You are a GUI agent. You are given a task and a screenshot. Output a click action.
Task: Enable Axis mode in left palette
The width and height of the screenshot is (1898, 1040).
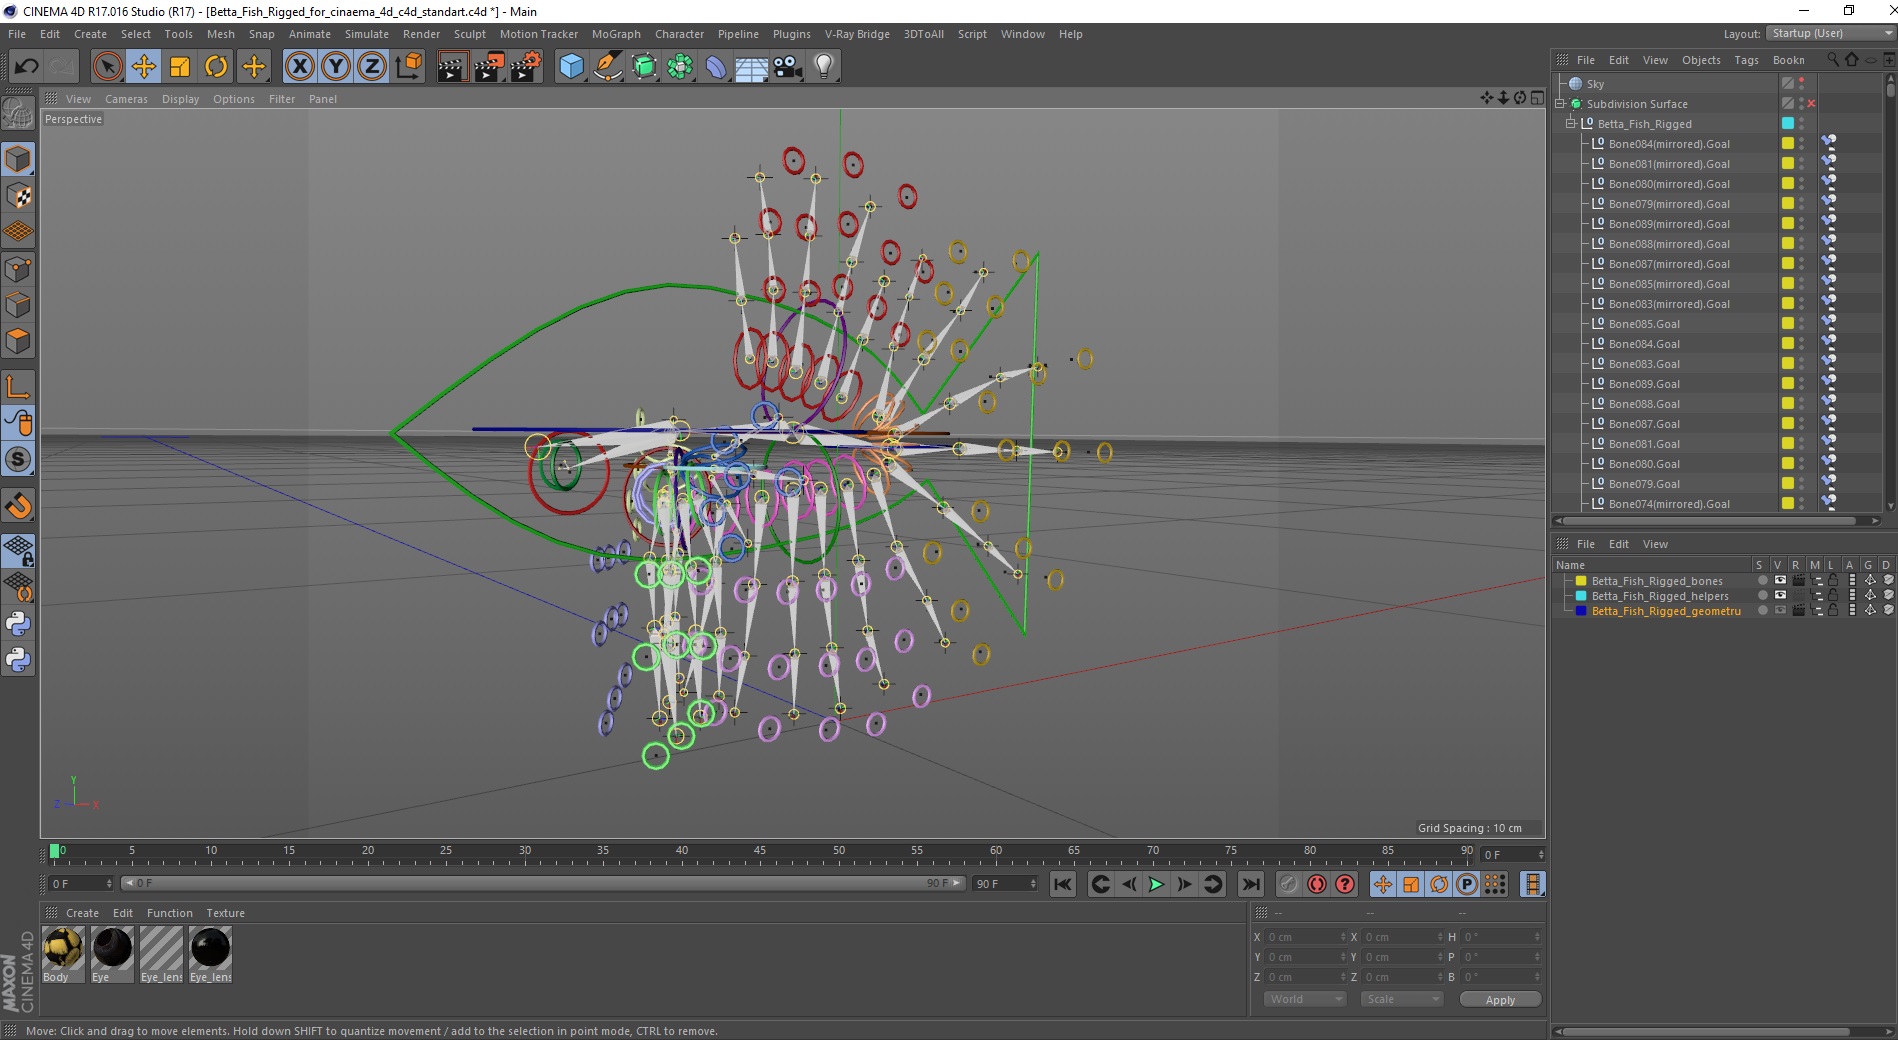point(18,387)
